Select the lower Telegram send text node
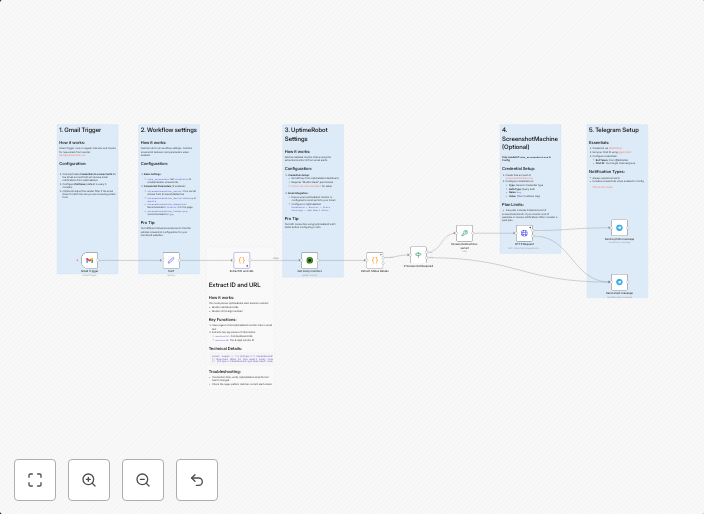 (x=619, y=282)
